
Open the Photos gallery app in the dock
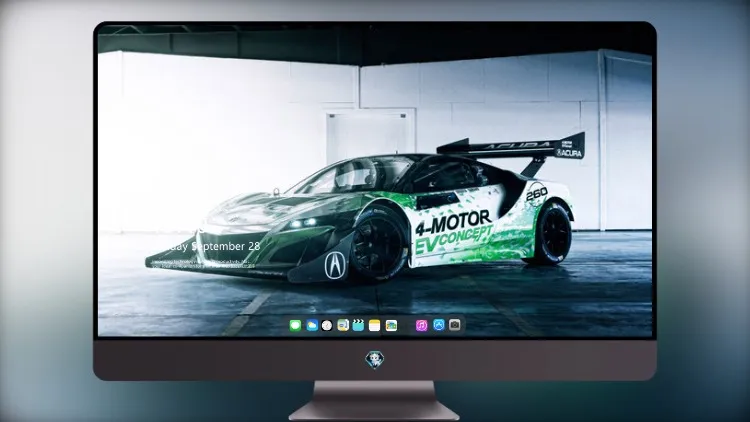[x=391, y=325]
